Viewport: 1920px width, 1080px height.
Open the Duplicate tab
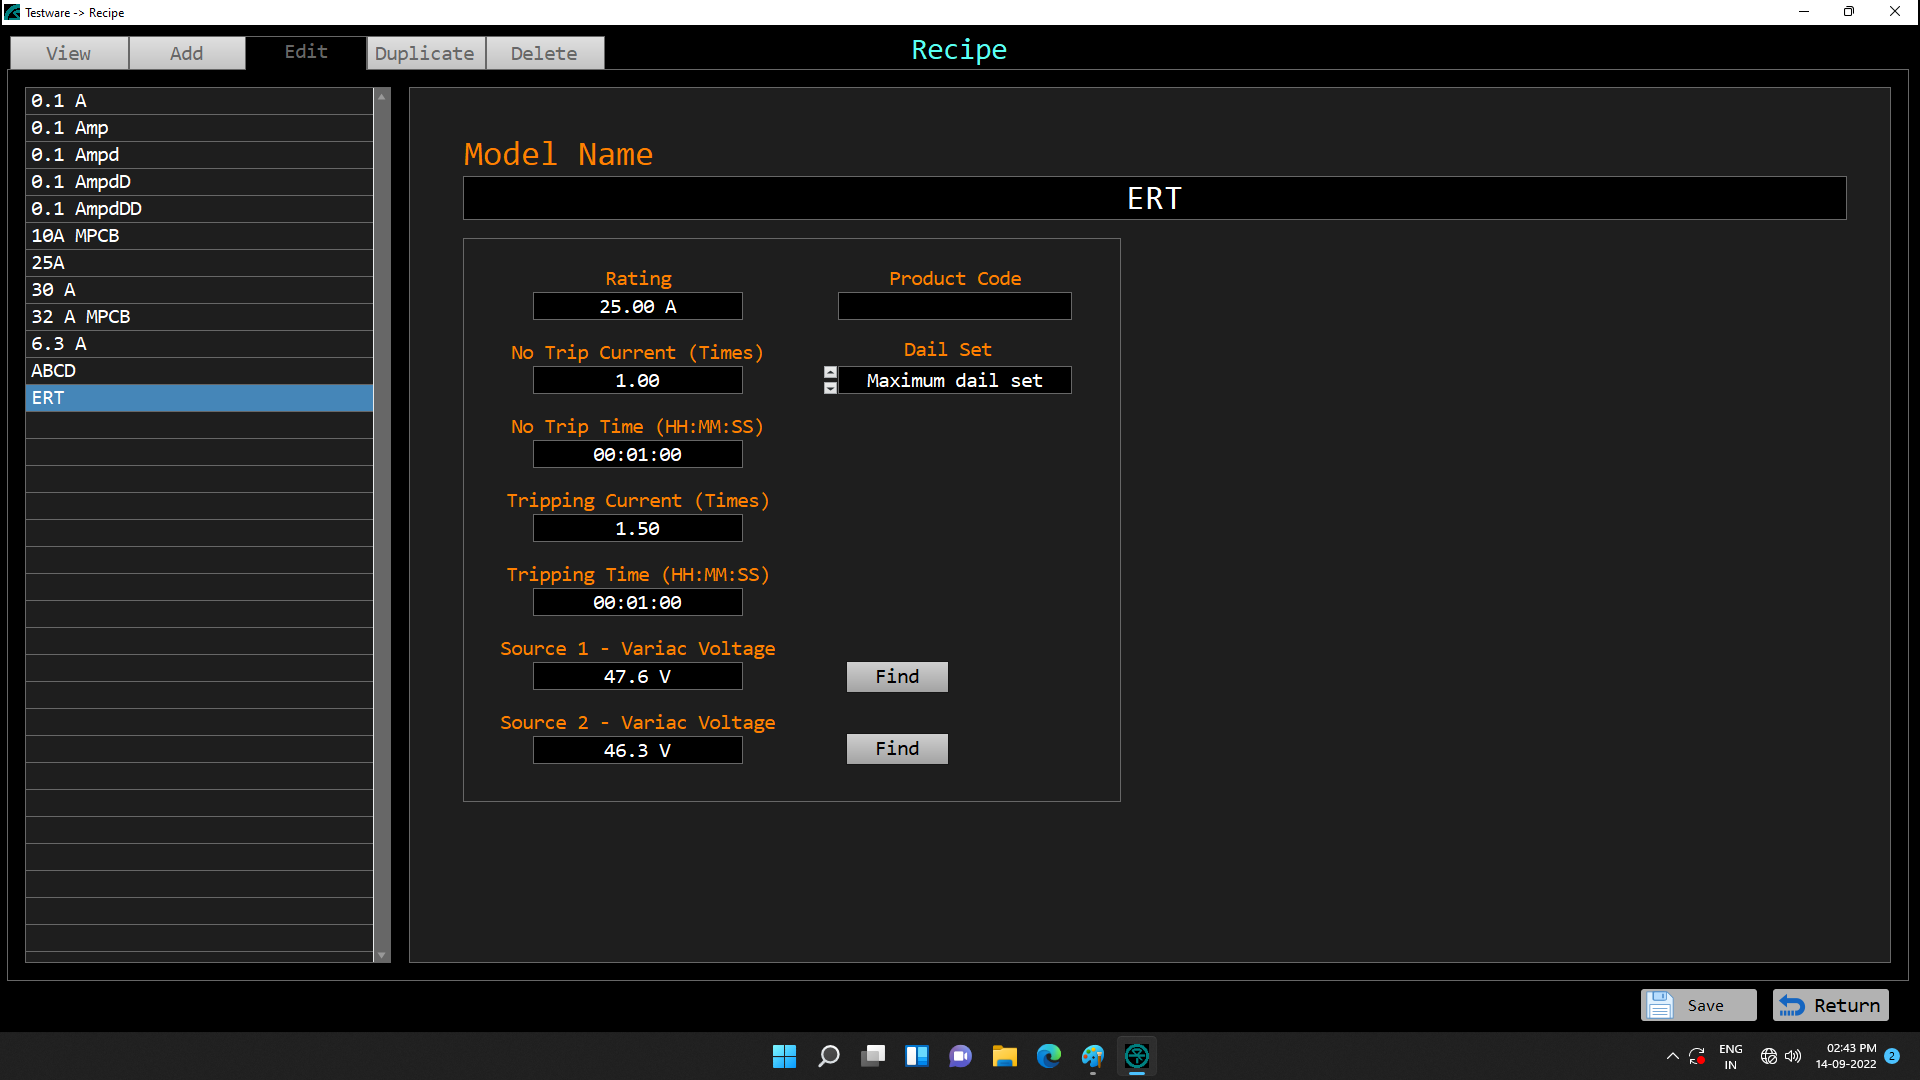click(x=425, y=53)
